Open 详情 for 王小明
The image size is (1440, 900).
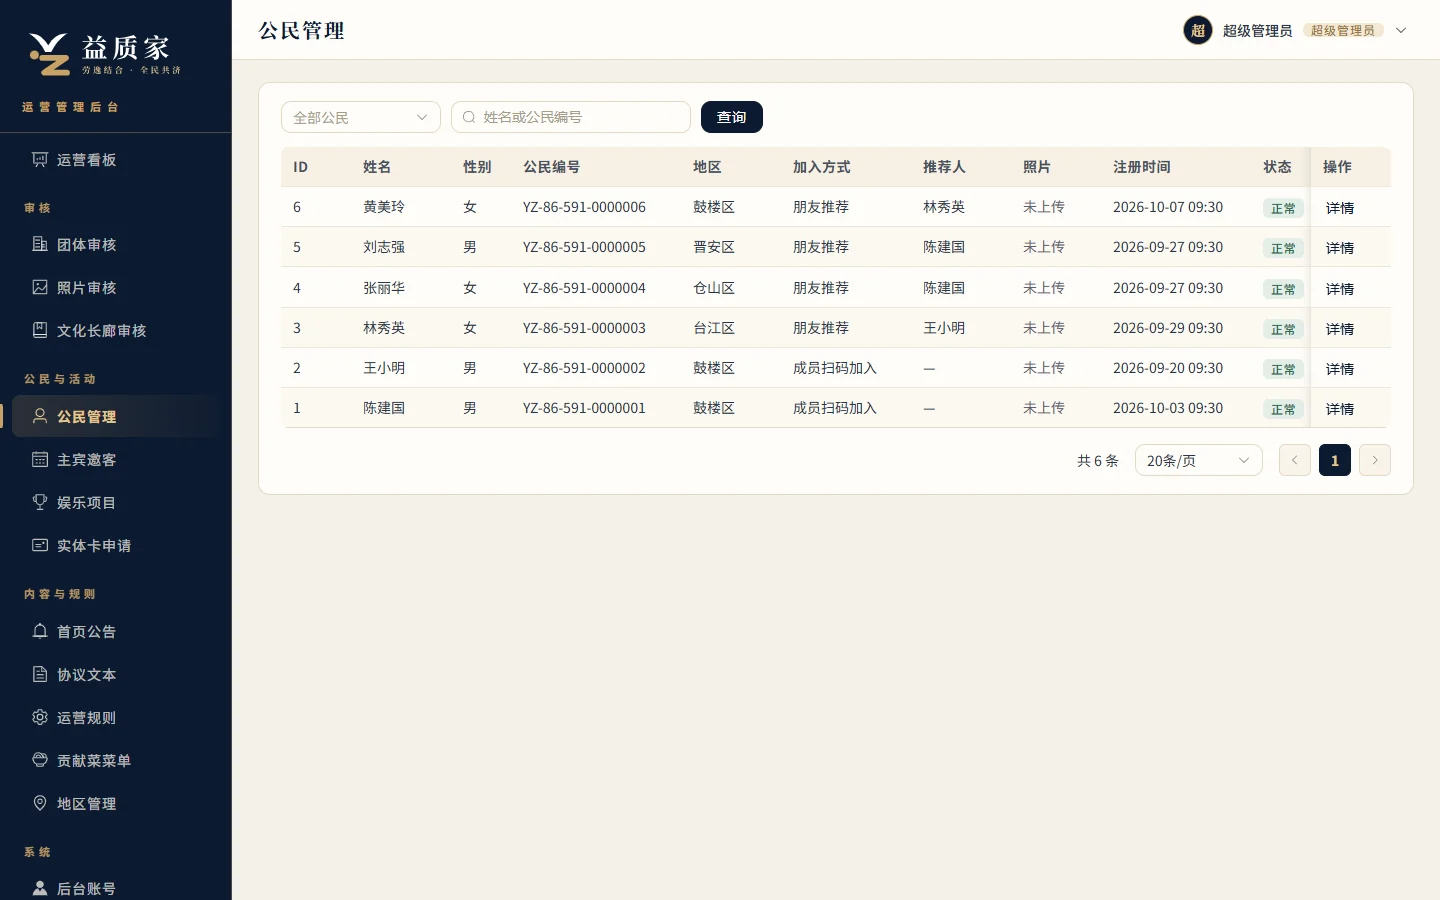[x=1340, y=369]
